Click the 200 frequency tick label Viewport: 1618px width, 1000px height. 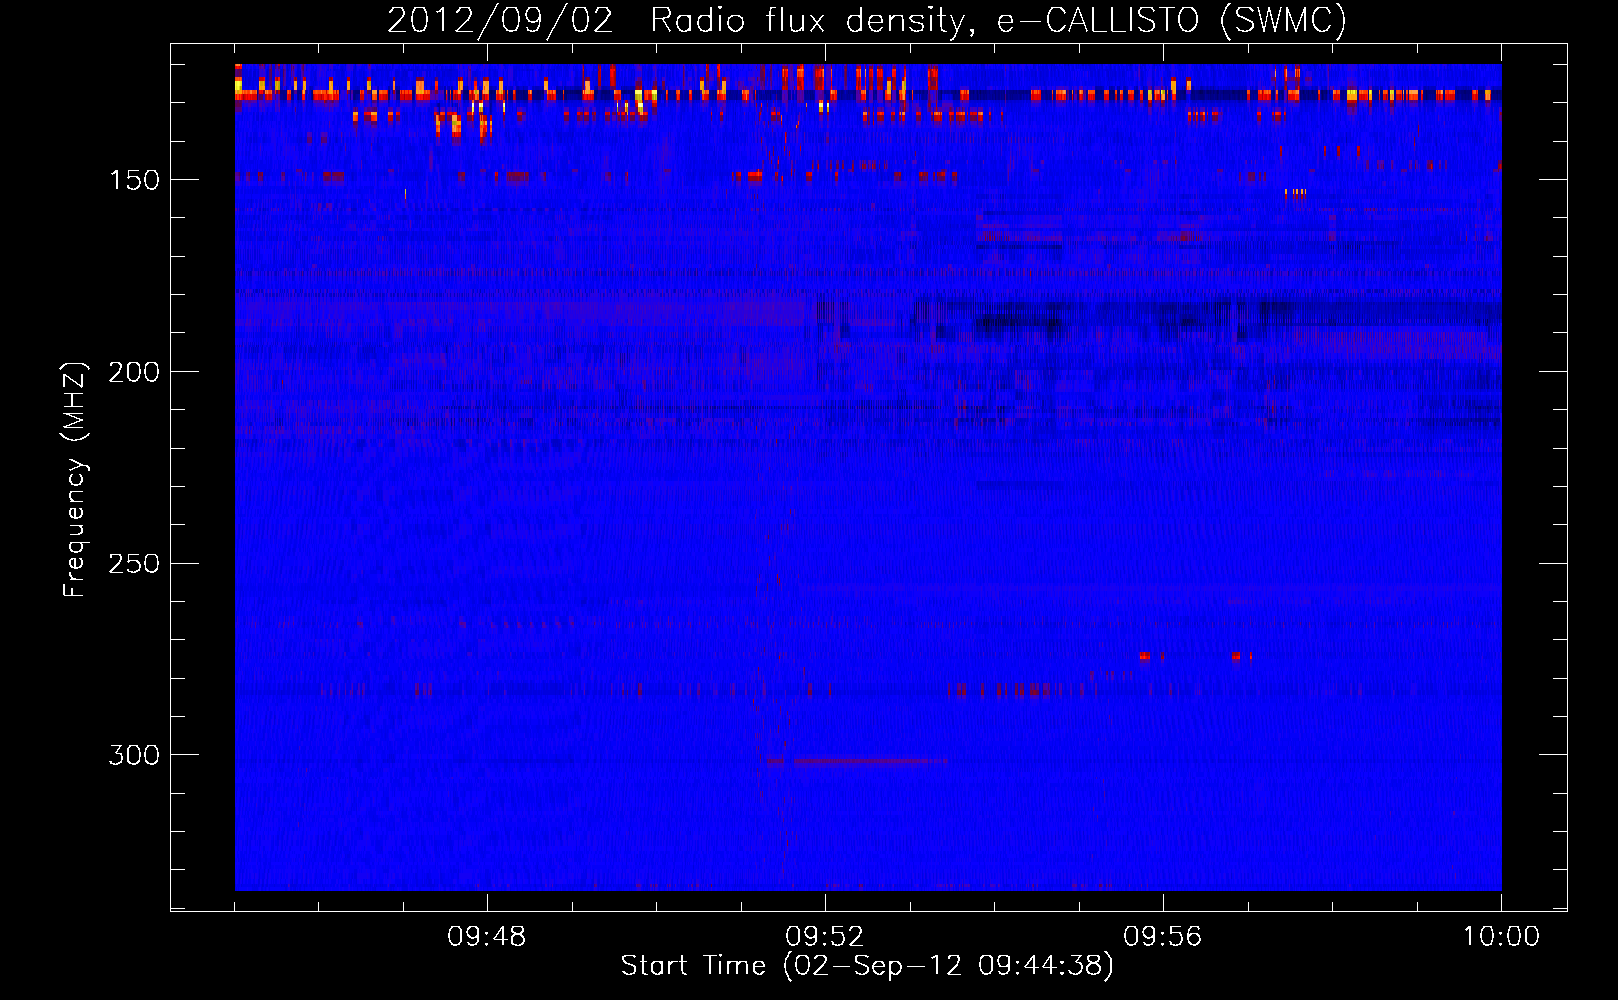tap(134, 372)
